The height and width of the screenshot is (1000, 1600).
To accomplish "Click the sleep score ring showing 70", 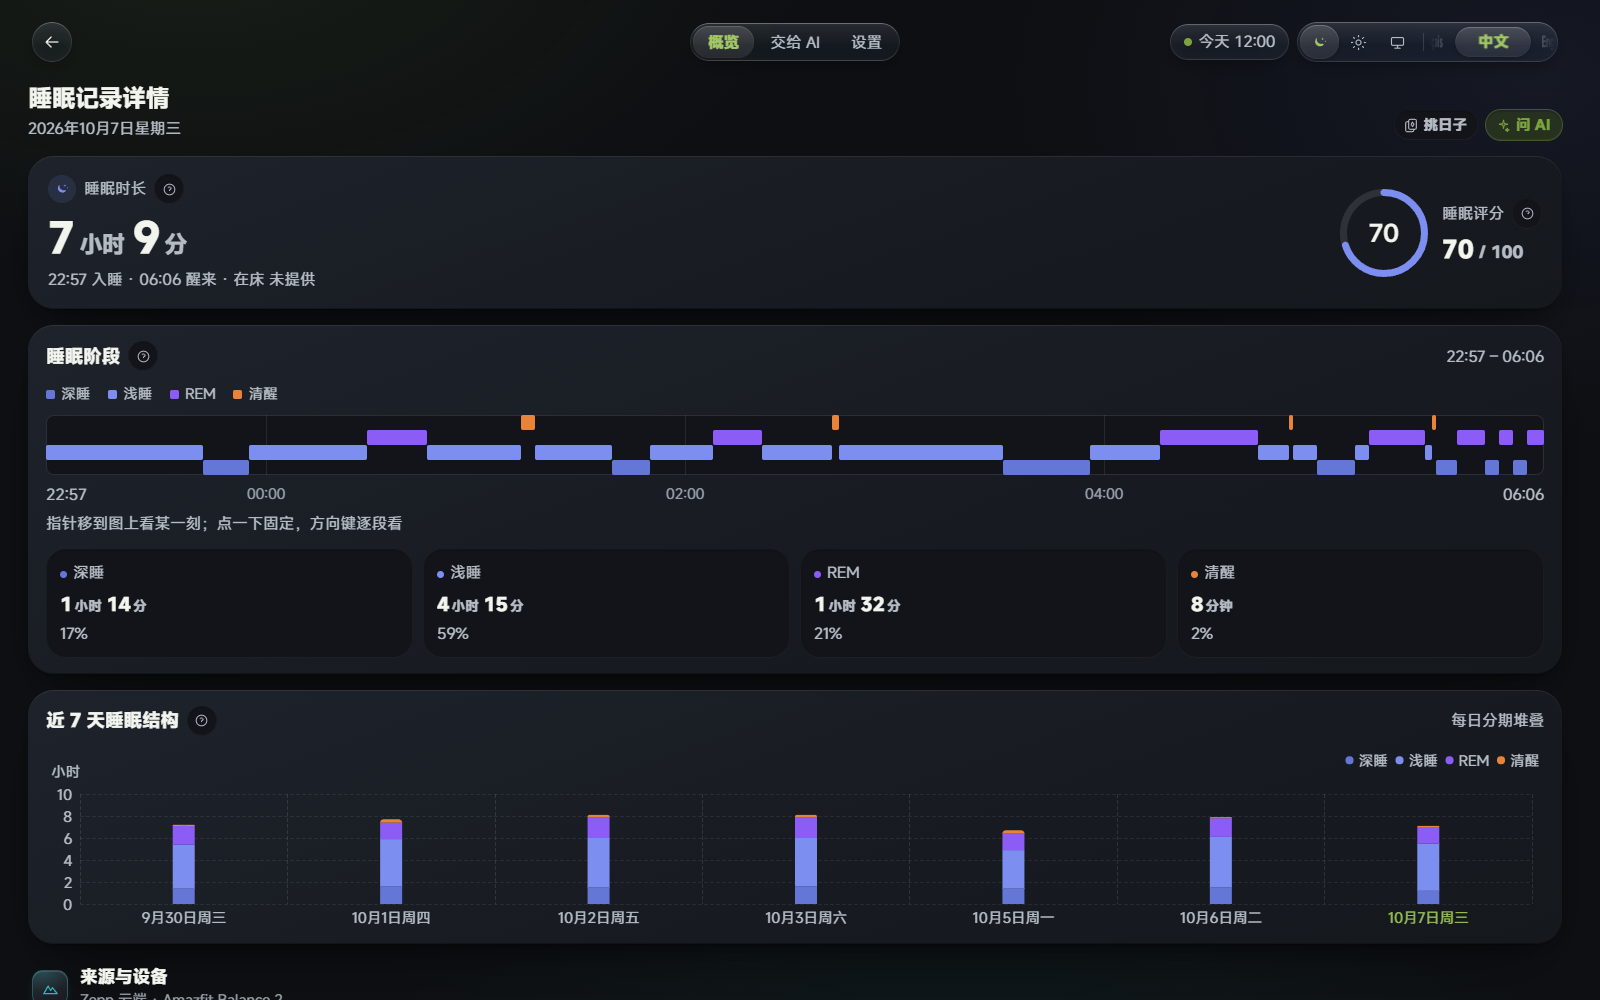I will click(1384, 233).
